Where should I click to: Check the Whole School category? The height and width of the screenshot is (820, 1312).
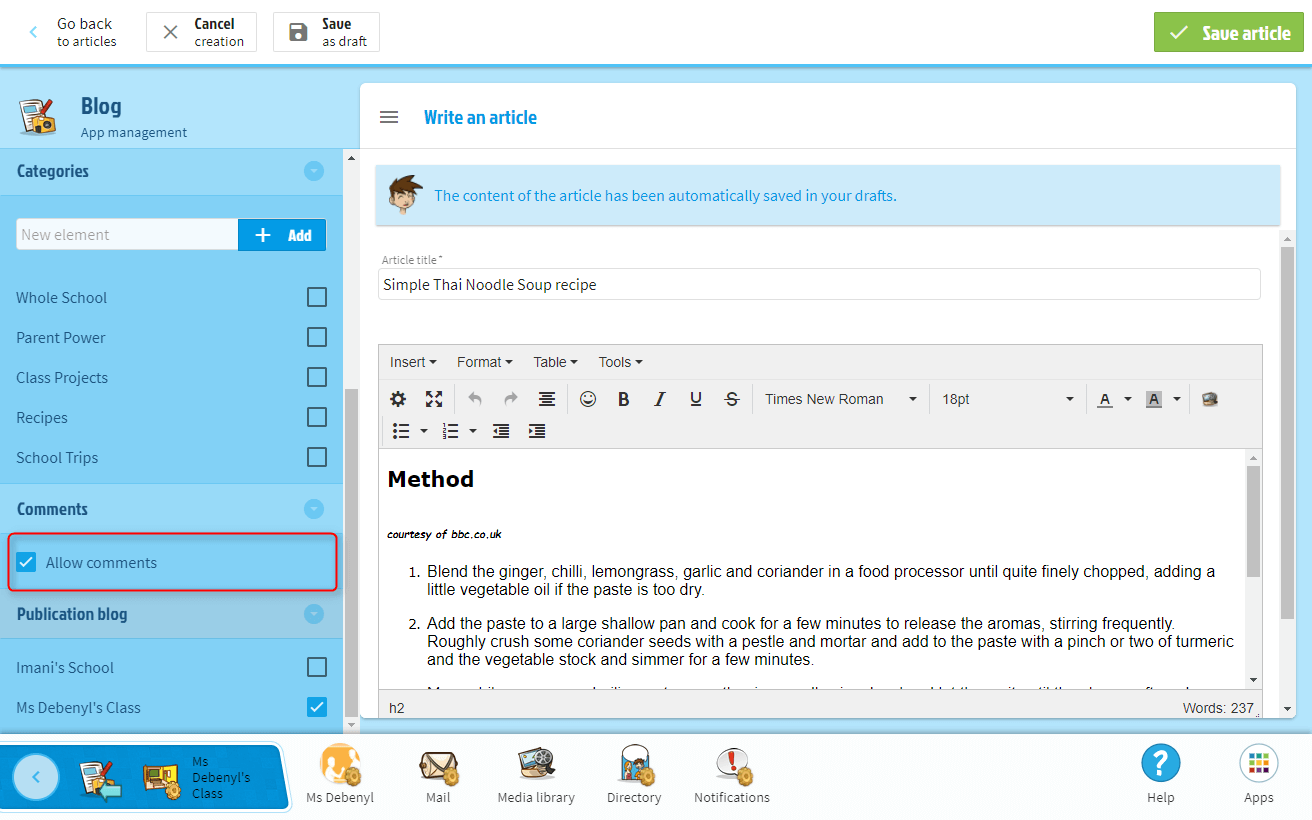click(317, 297)
